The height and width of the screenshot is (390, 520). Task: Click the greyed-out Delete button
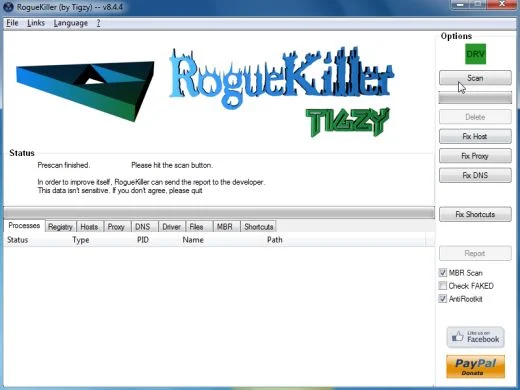[475, 117]
